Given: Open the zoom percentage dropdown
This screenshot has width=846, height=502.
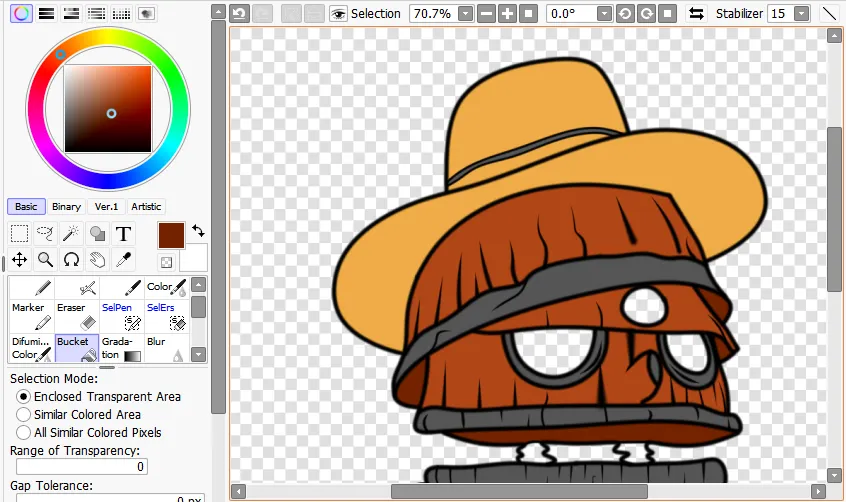Looking at the screenshot, I should tap(466, 13).
